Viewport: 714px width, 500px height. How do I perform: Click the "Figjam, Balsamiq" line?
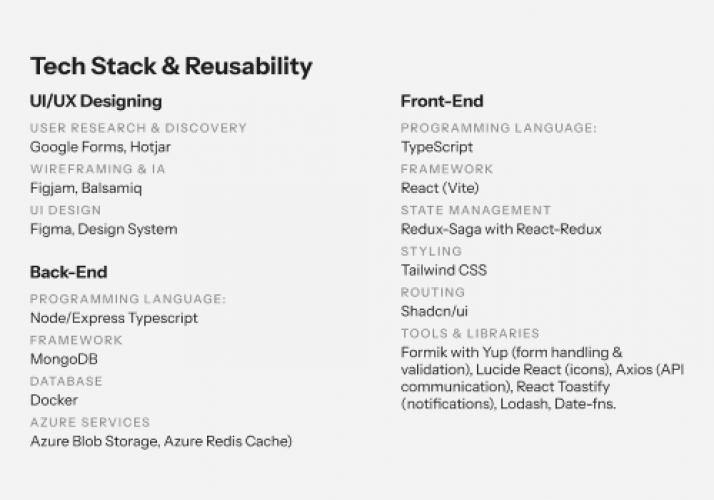coord(86,188)
